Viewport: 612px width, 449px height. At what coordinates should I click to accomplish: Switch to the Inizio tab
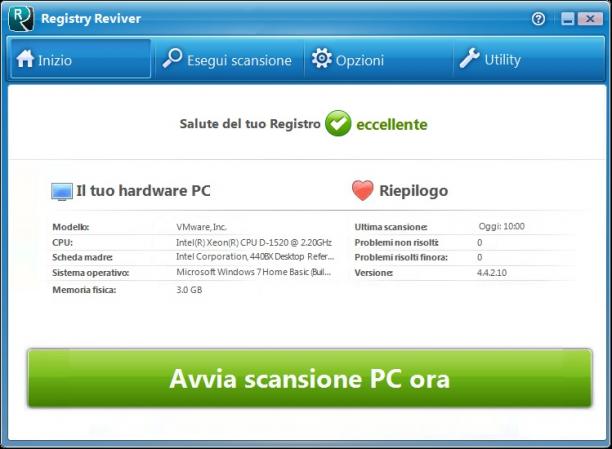tap(81, 59)
